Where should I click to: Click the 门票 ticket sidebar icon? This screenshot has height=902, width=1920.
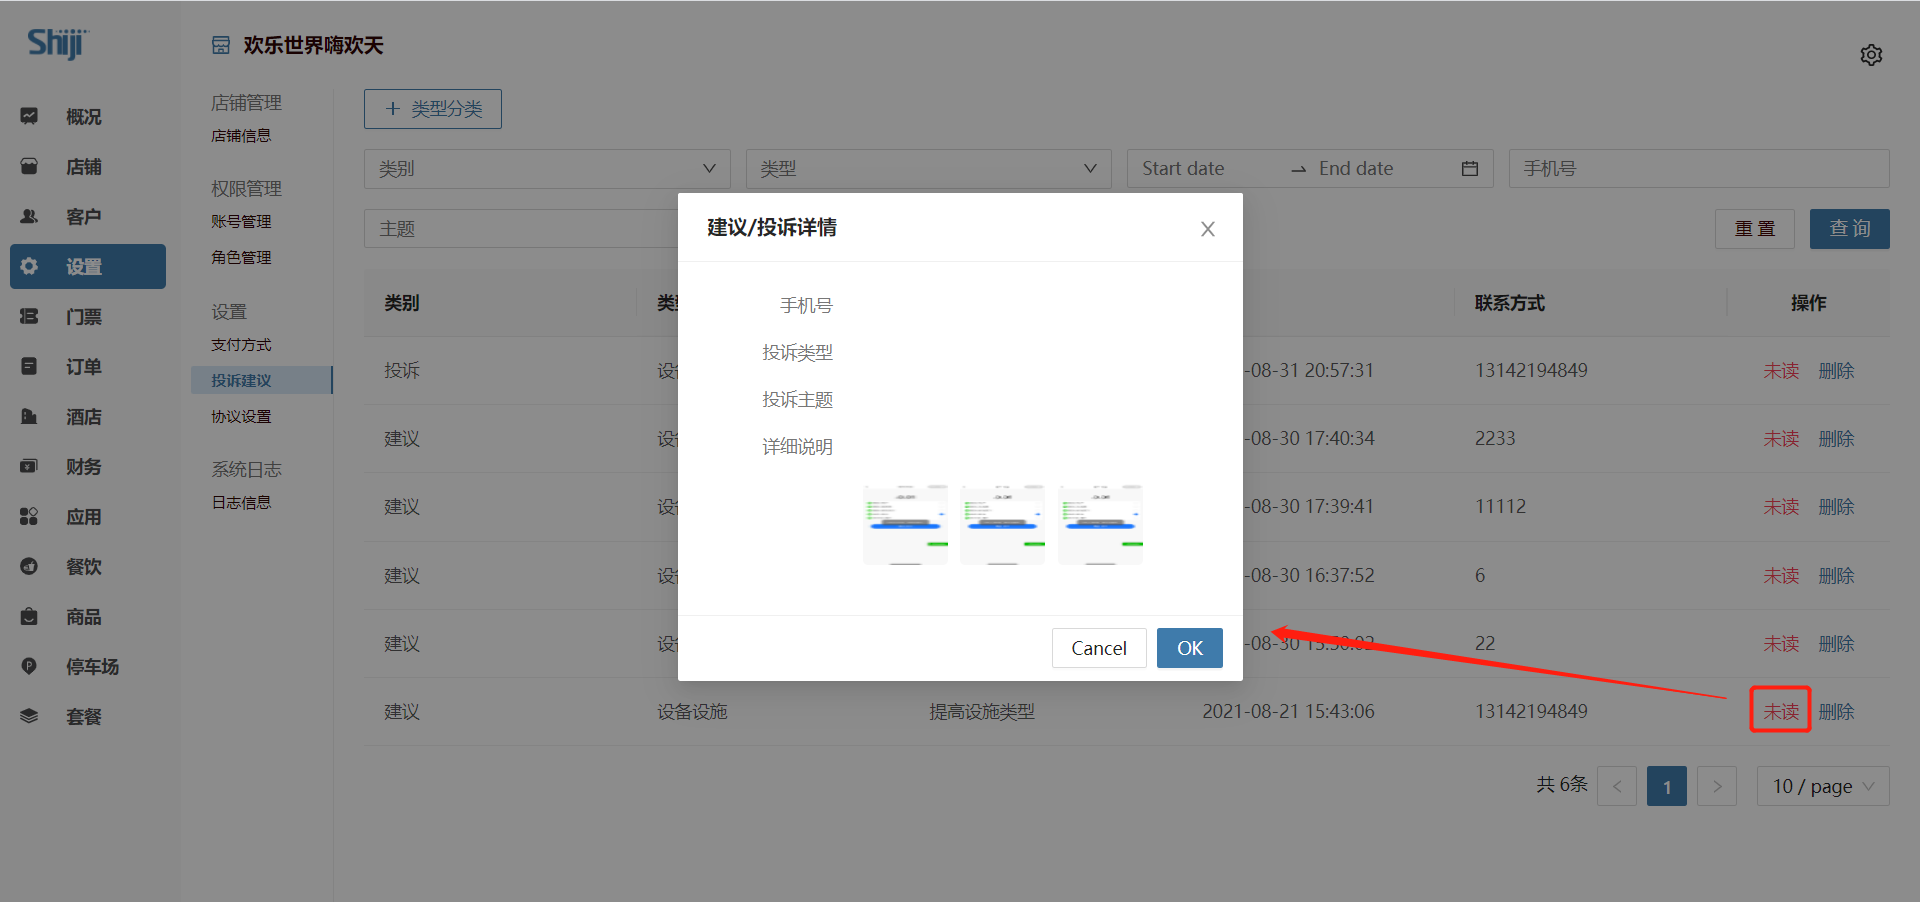29,316
